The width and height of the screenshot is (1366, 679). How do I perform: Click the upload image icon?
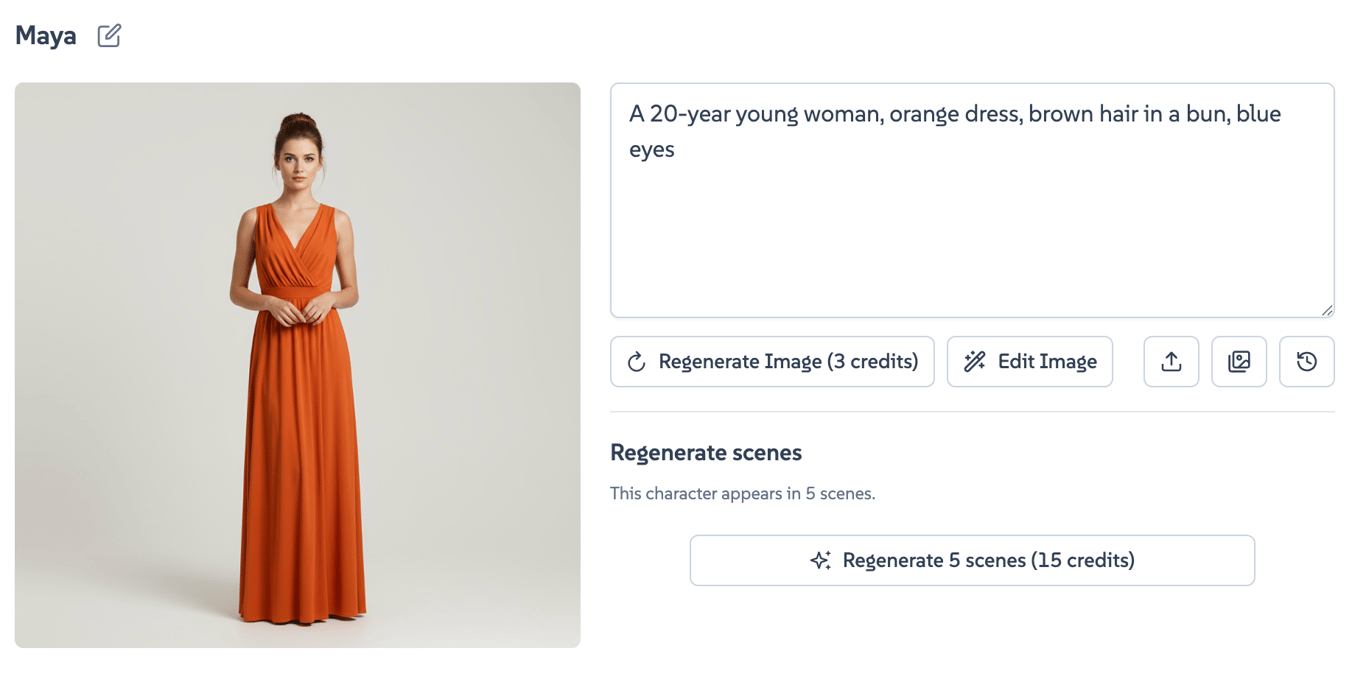[1171, 362]
